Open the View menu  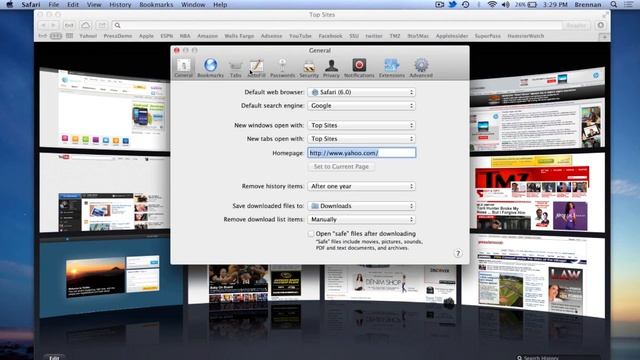tap(94, 4)
